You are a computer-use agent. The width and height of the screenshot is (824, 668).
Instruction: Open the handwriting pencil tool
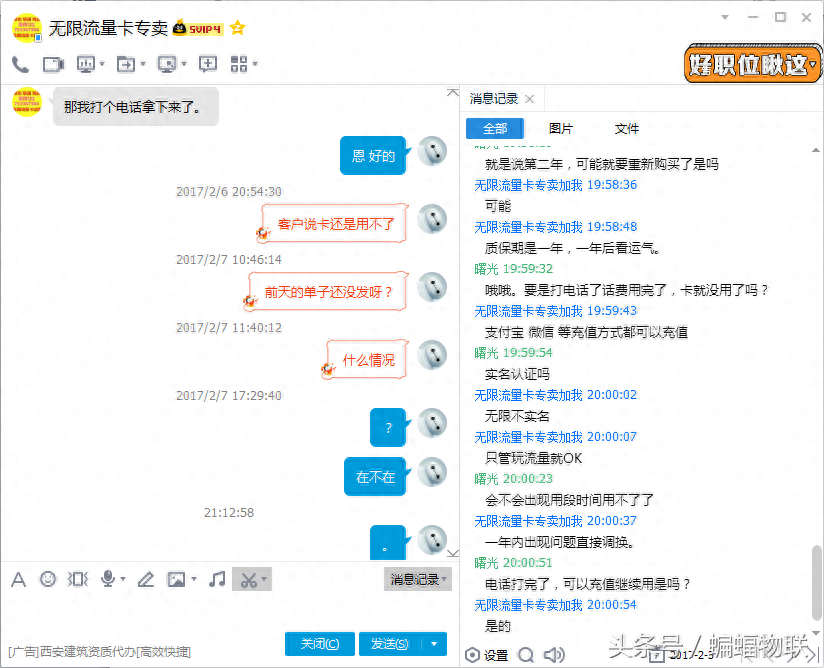[x=146, y=579]
